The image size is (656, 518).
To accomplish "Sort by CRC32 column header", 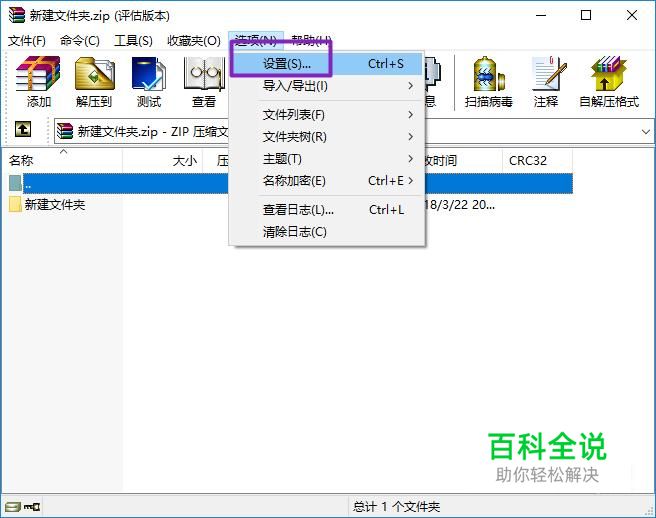I will [x=537, y=161].
